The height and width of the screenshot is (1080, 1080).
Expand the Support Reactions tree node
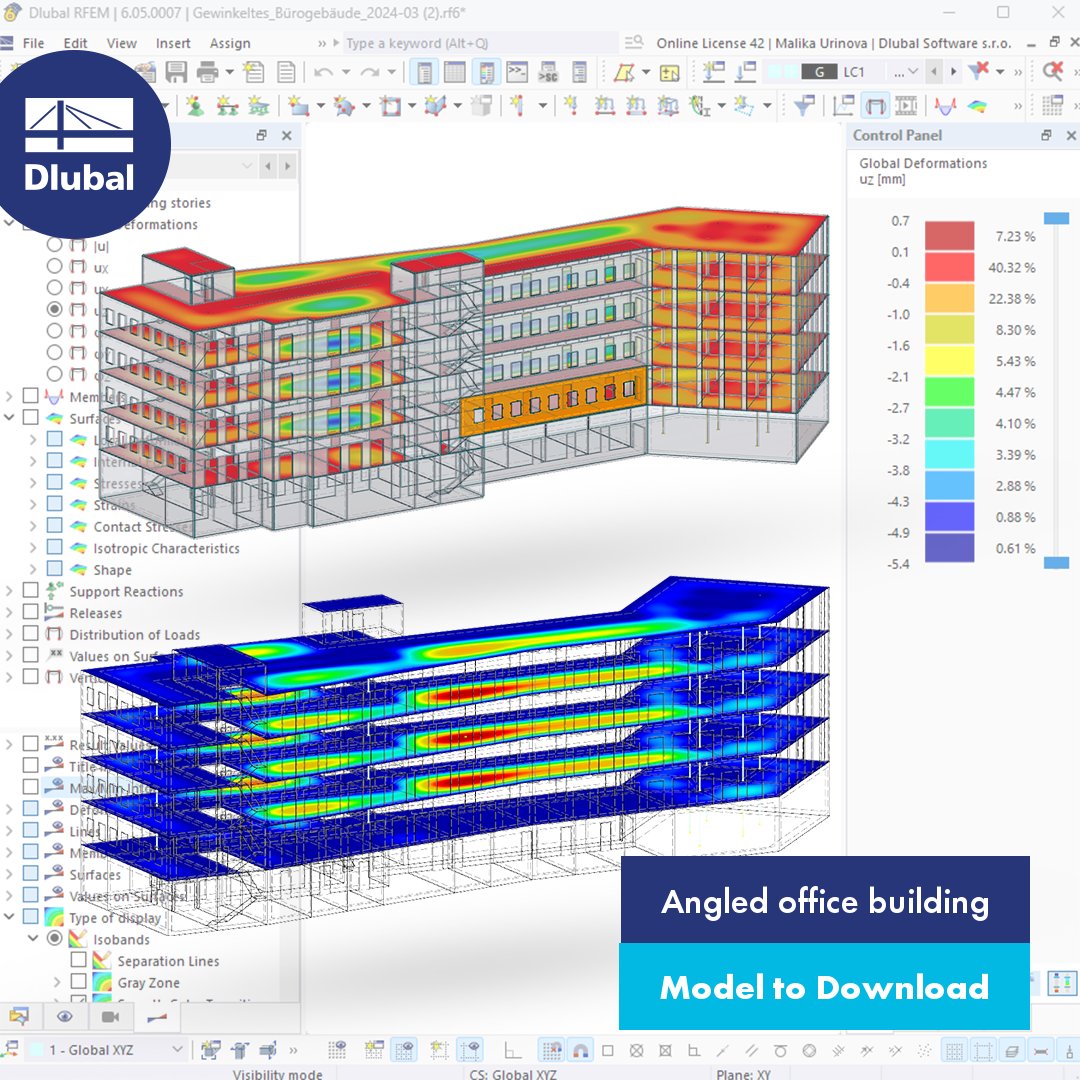pyautogui.click(x=9, y=591)
